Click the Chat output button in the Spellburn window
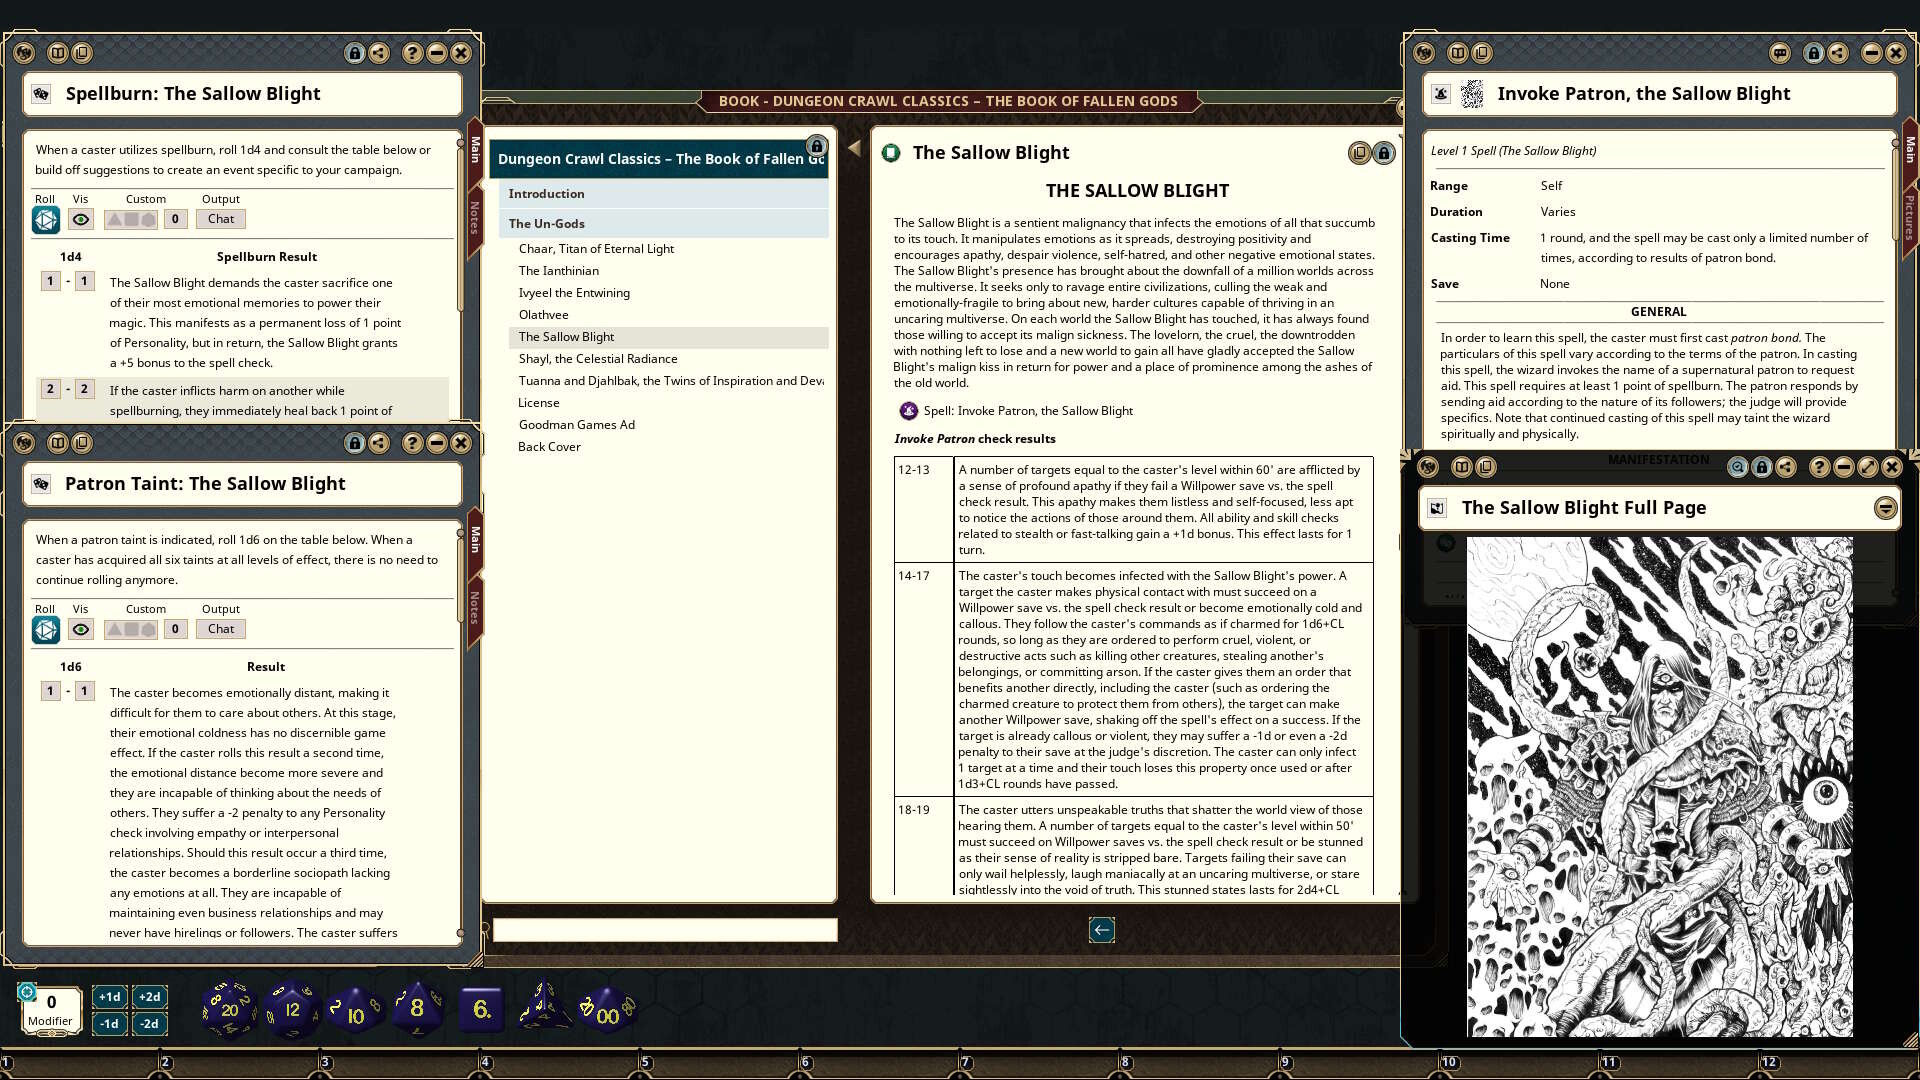1920x1080 pixels. [220, 219]
